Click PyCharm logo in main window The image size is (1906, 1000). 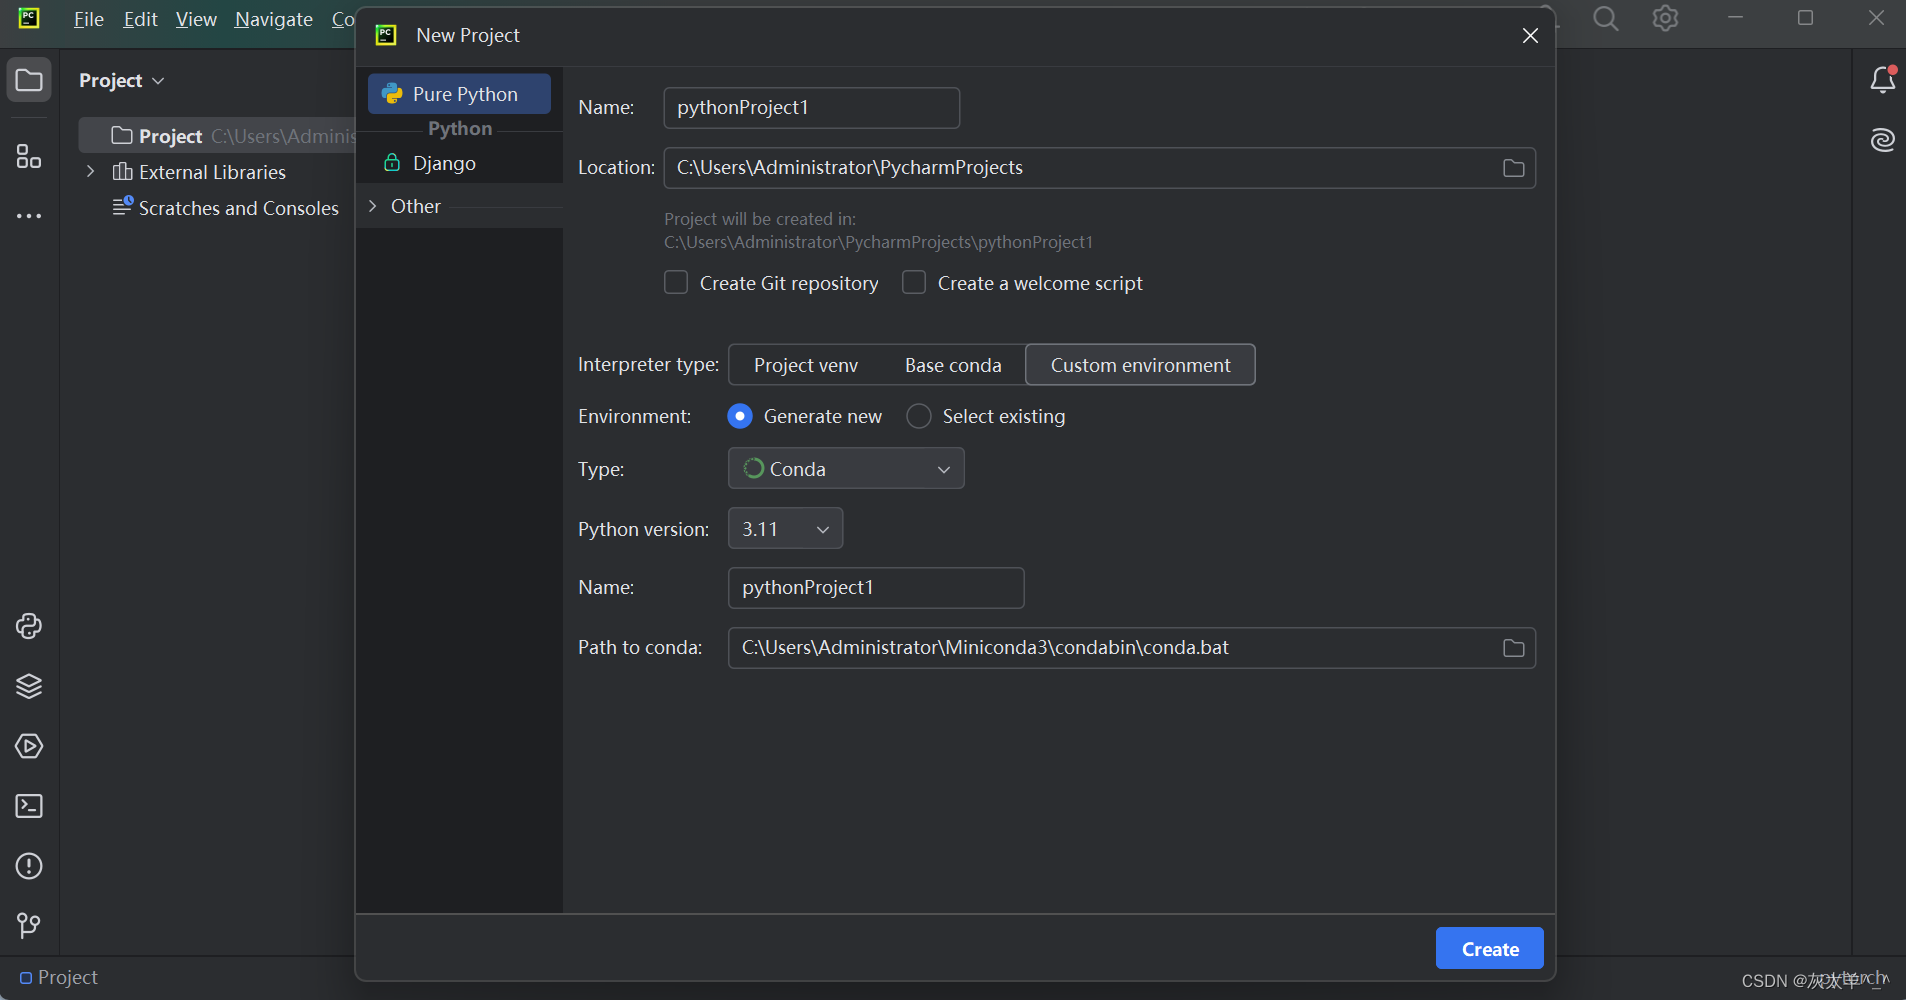pyautogui.click(x=29, y=18)
